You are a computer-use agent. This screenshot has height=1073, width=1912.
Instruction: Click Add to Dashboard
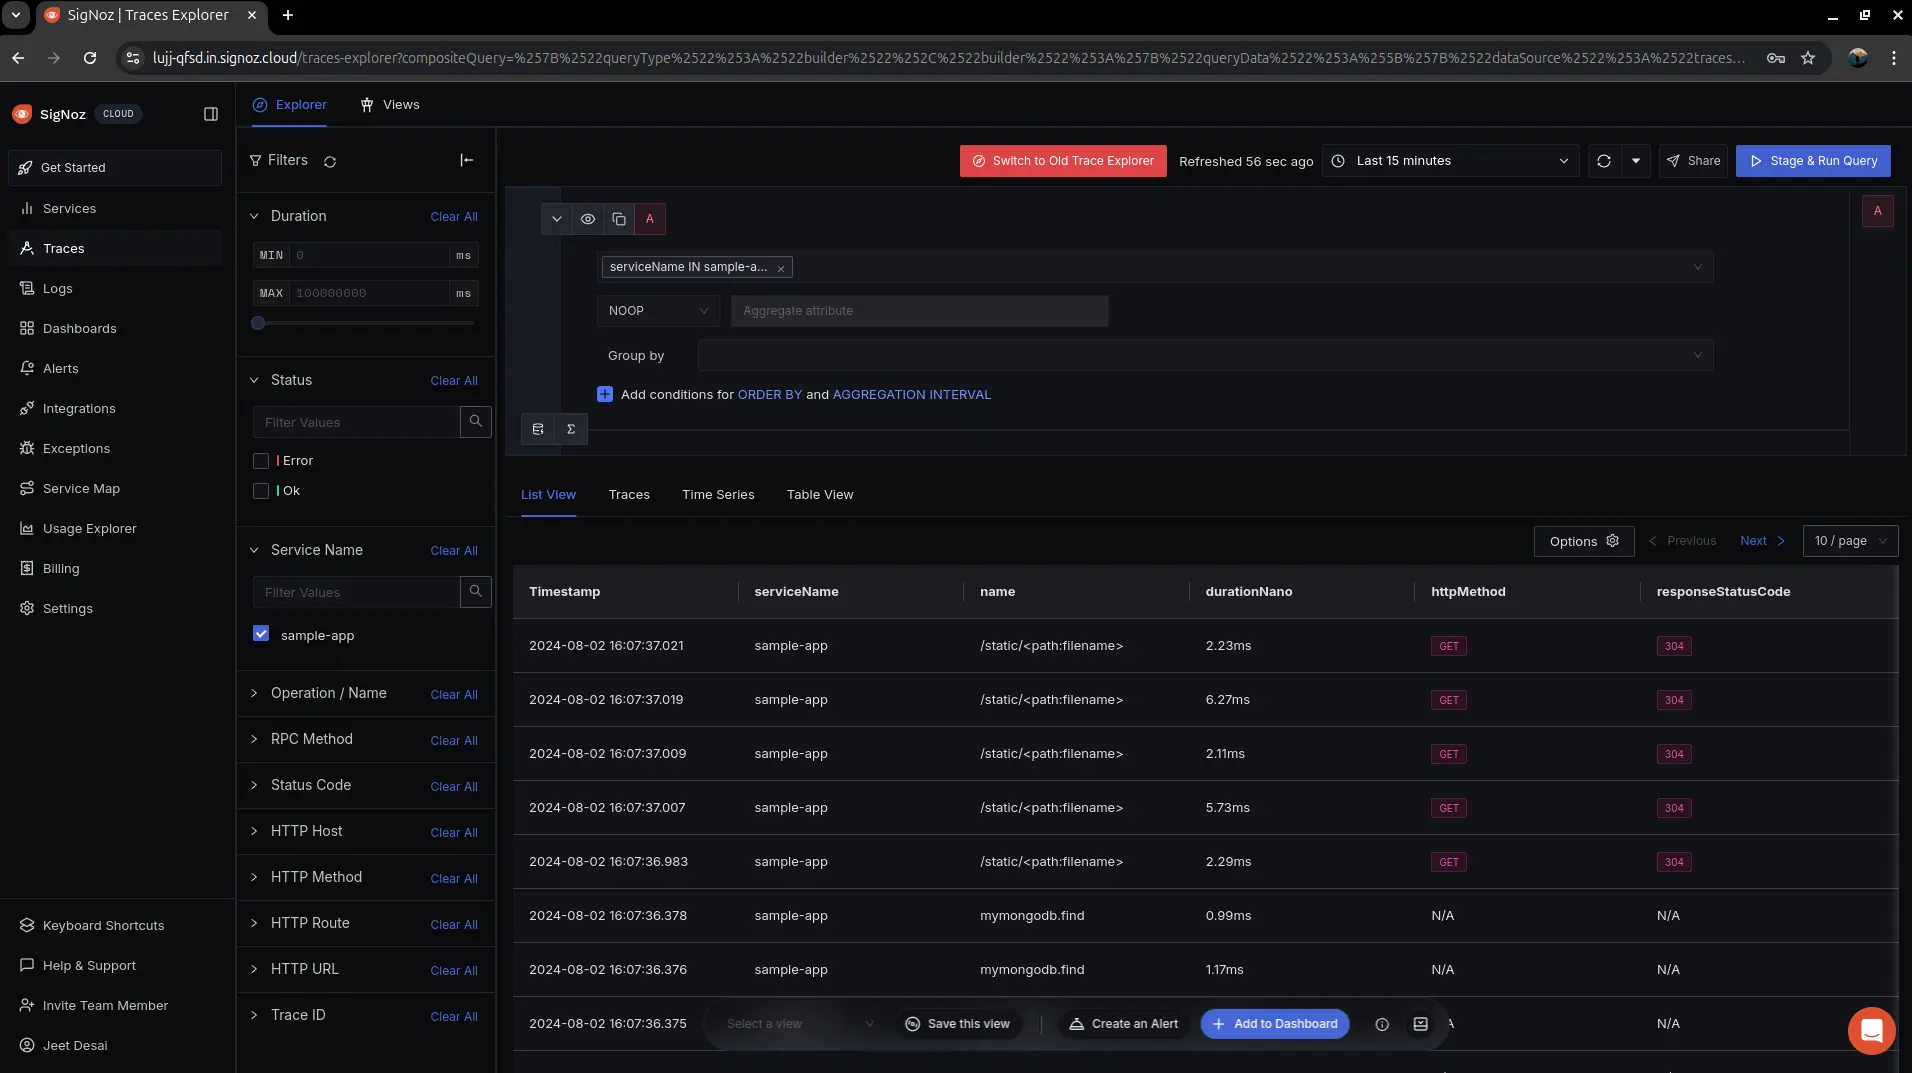coord(1275,1024)
